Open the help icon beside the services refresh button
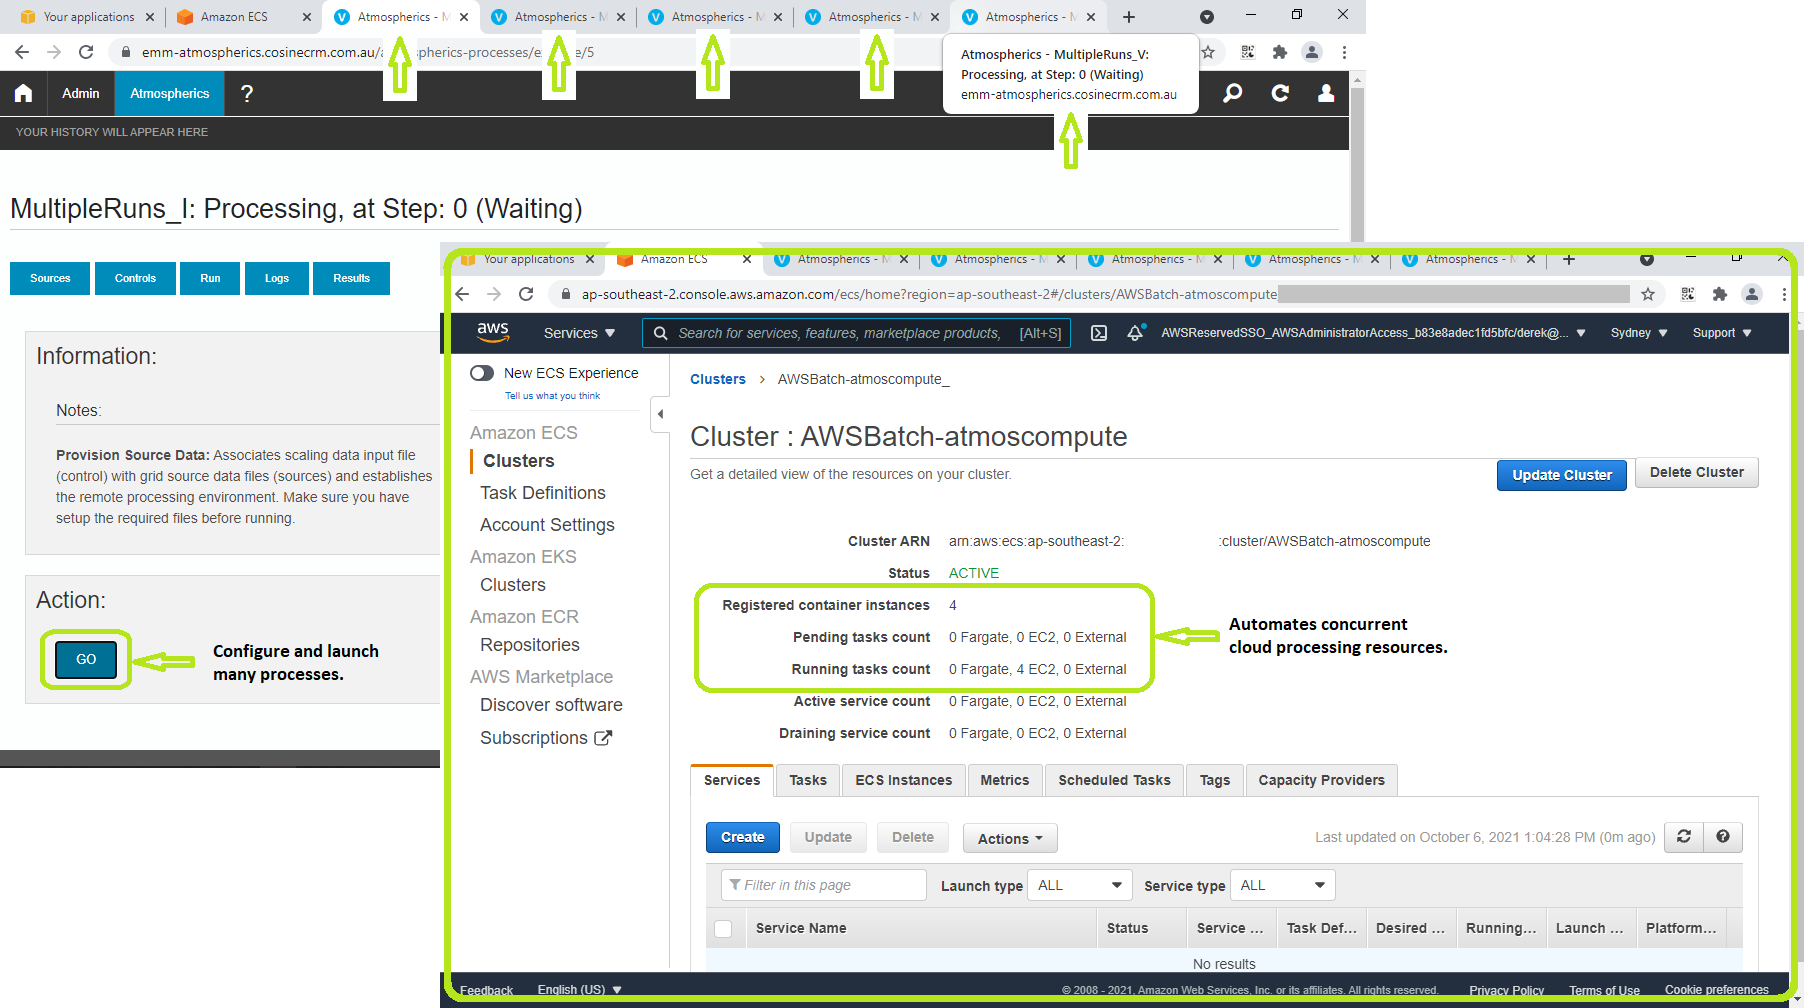This screenshot has height=1008, width=1804. [x=1723, y=837]
